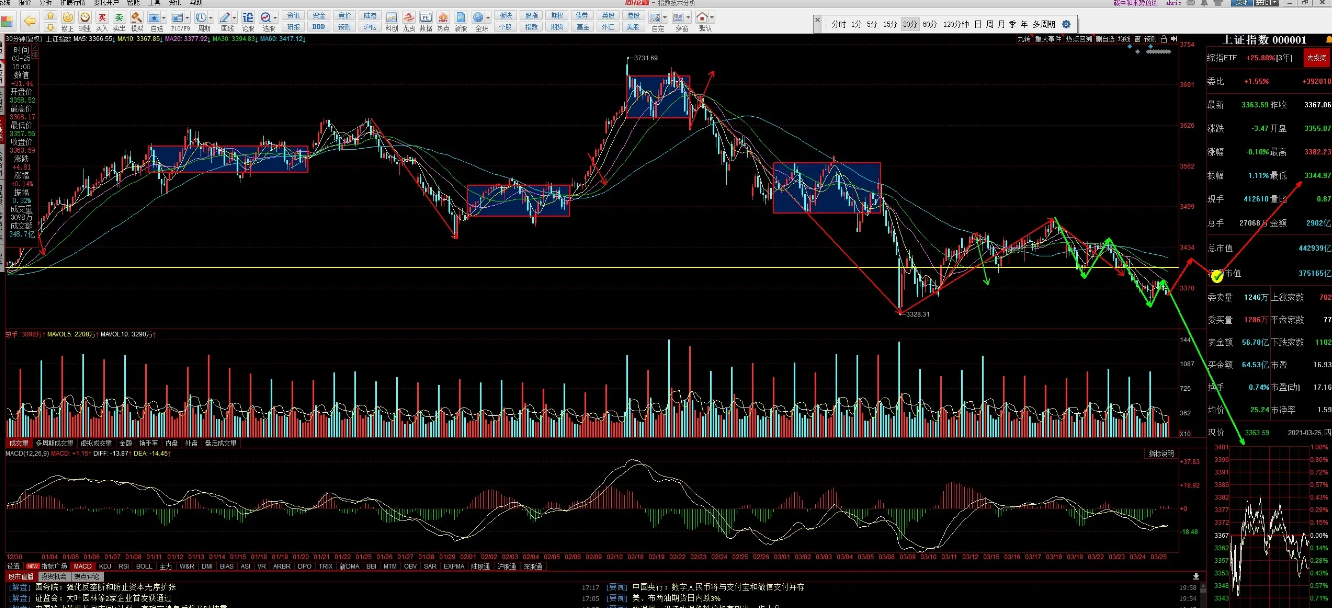
Task: Click the 论股 discussion icon
Action: tap(246, 19)
